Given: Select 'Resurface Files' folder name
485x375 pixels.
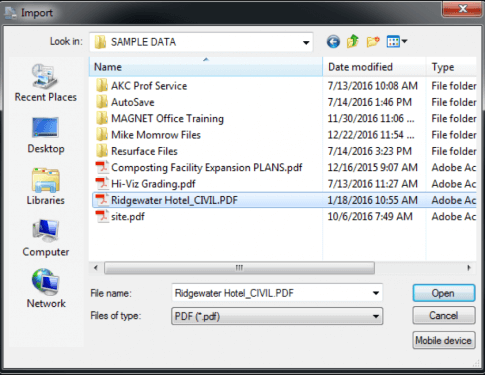Looking at the screenshot, I should point(144,151).
